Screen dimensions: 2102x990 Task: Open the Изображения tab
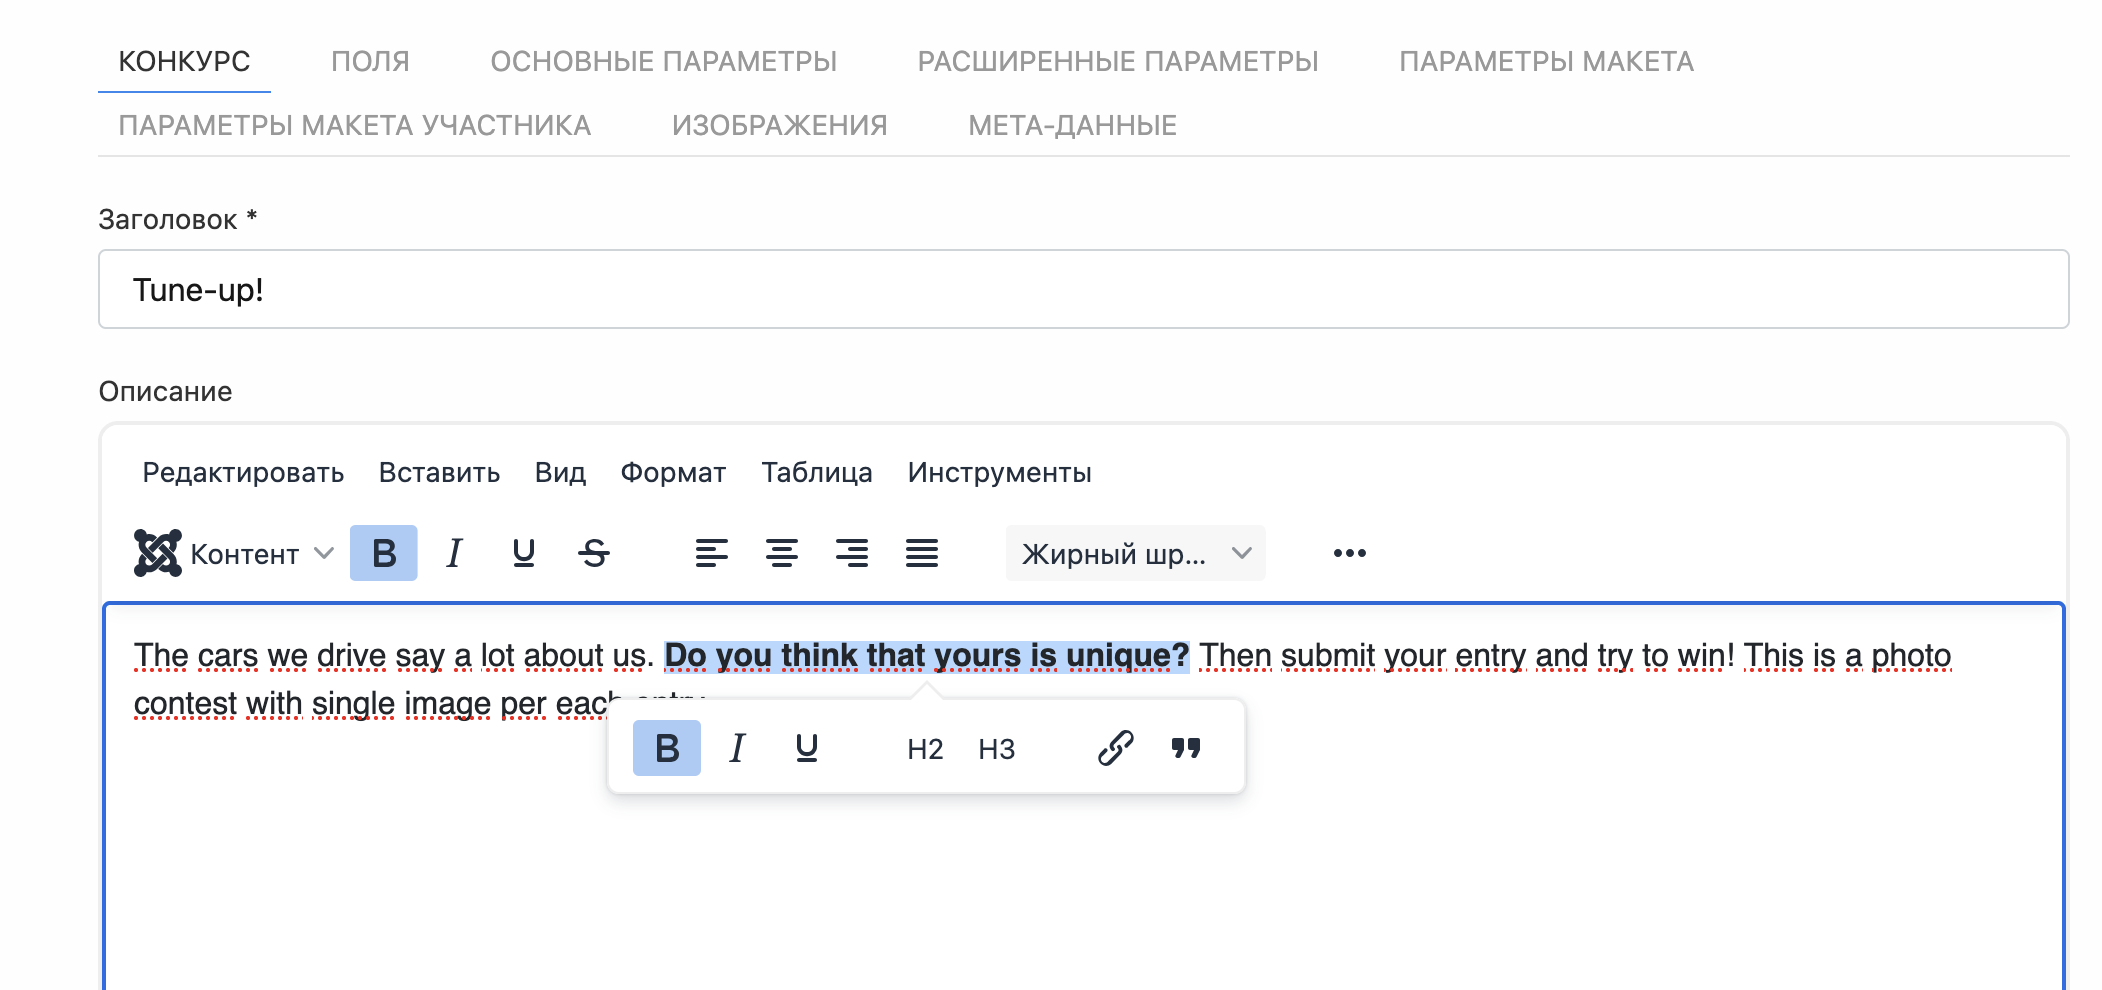(779, 125)
